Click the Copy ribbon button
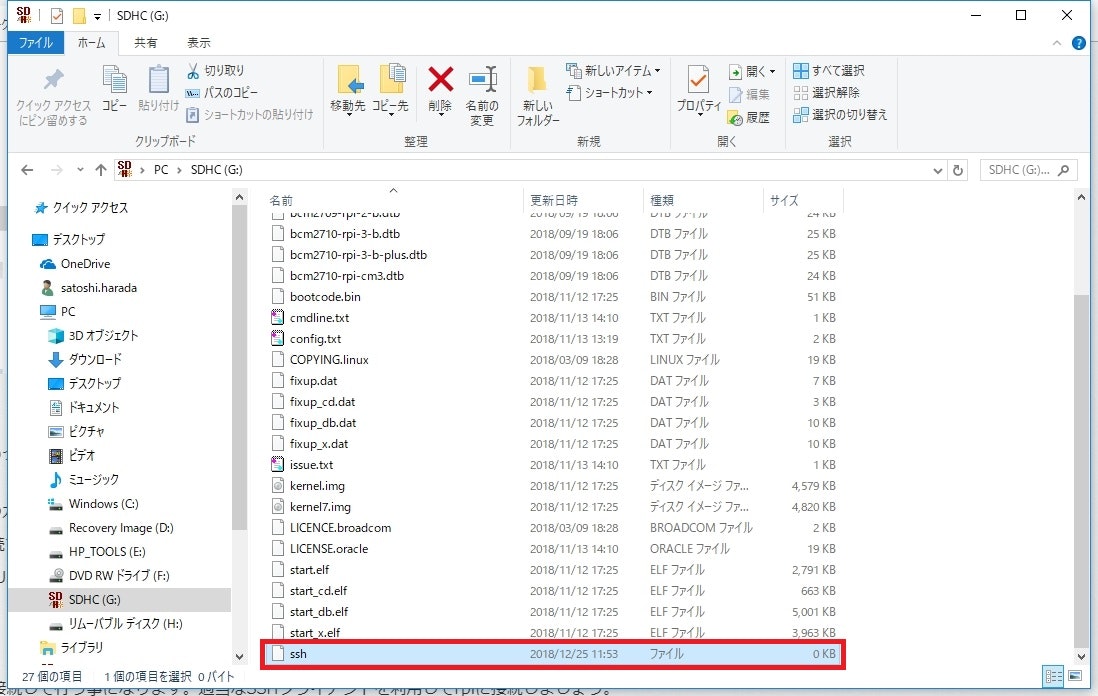This screenshot has height=696, width=1098. (114, 88)
